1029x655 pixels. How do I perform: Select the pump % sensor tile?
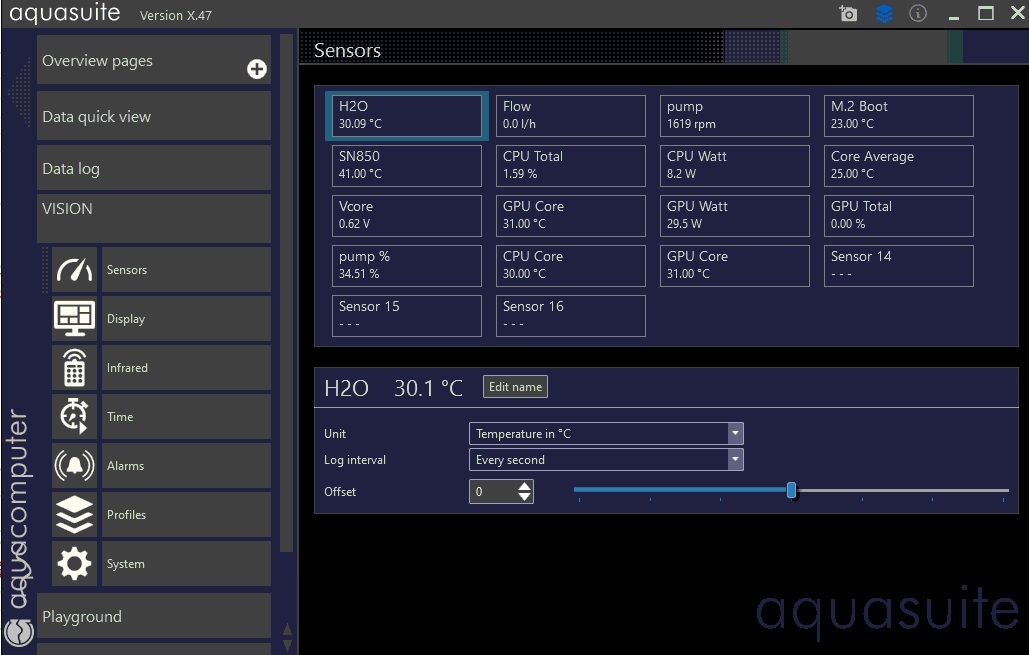tap(407, 266)
